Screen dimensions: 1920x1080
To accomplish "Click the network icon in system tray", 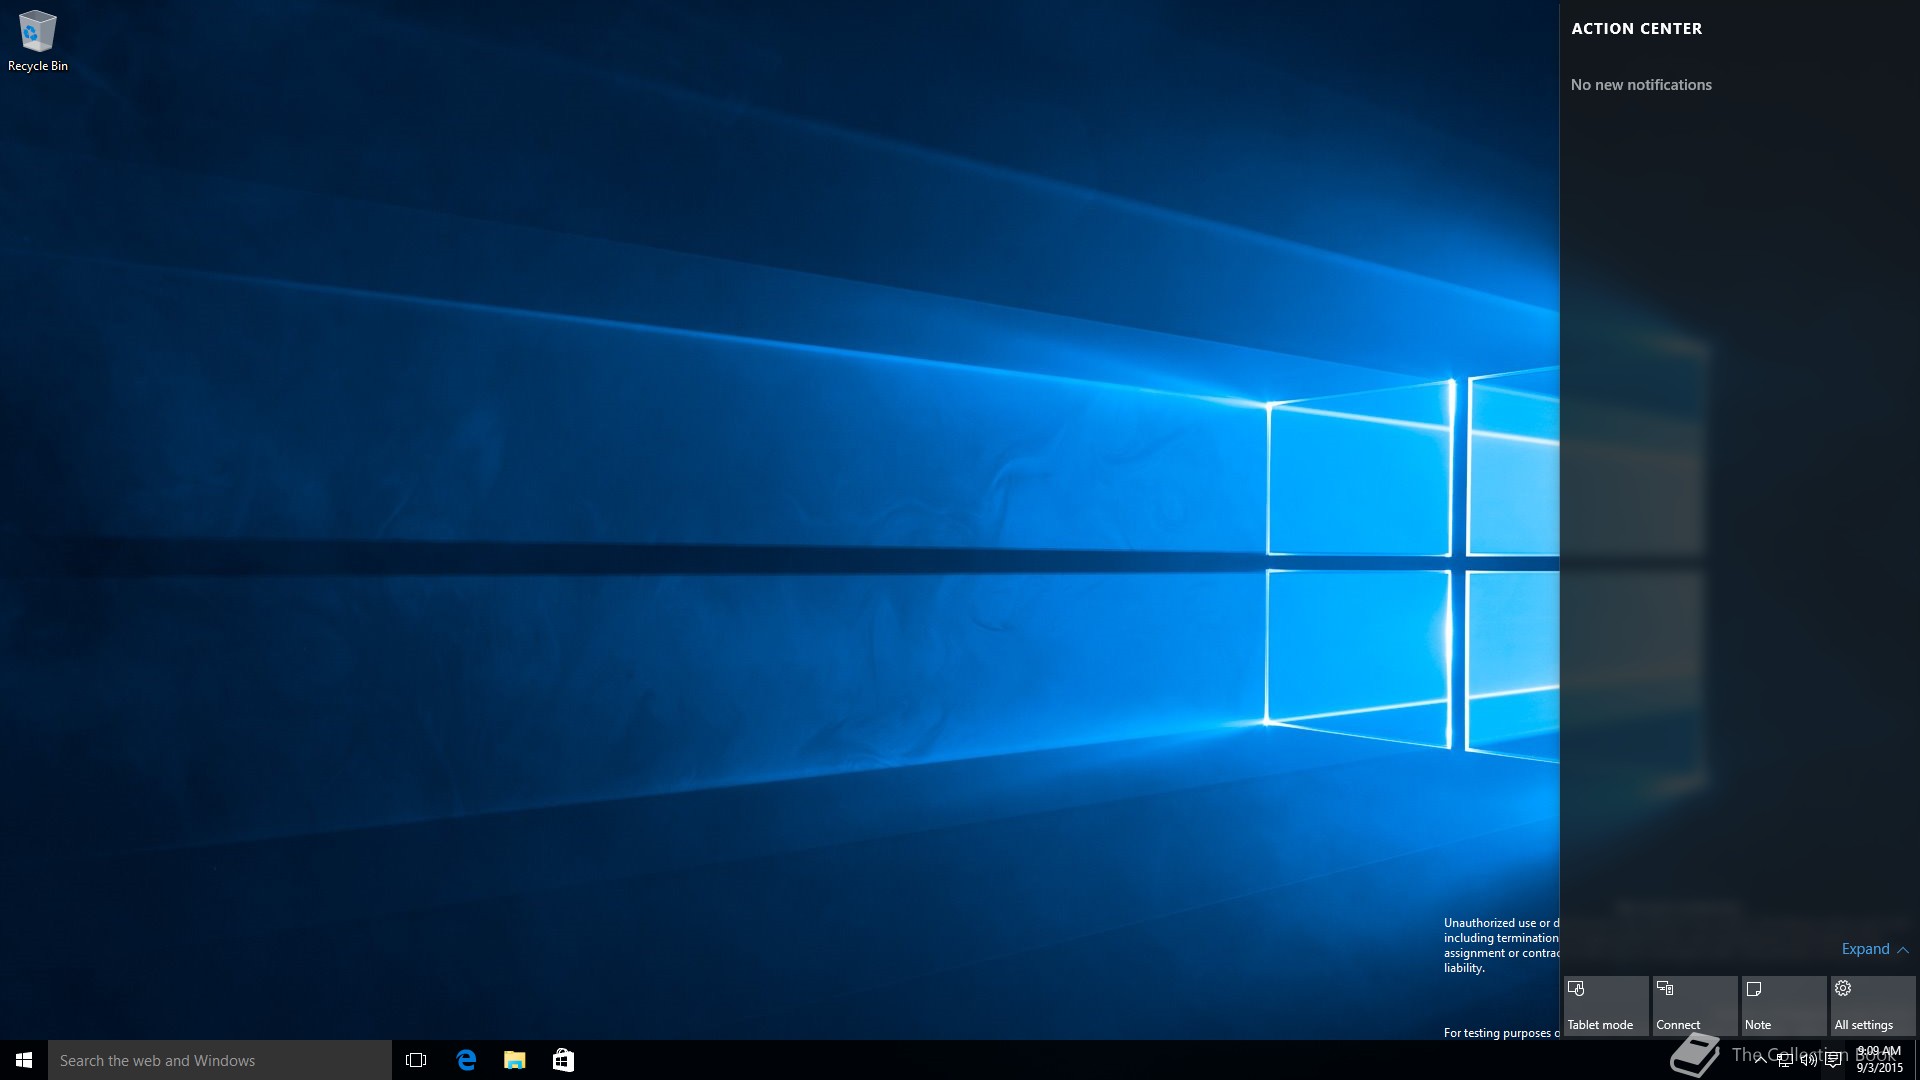I will click(1784, 1060).
